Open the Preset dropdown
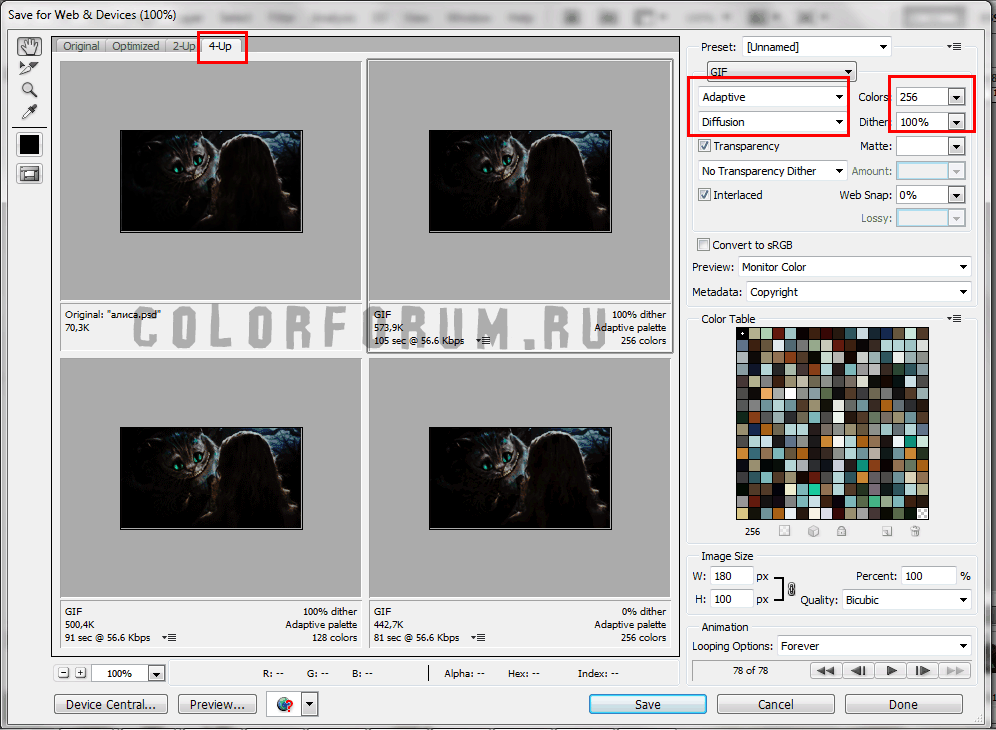The height and width of the screenshot is (730, 996). 817,46
